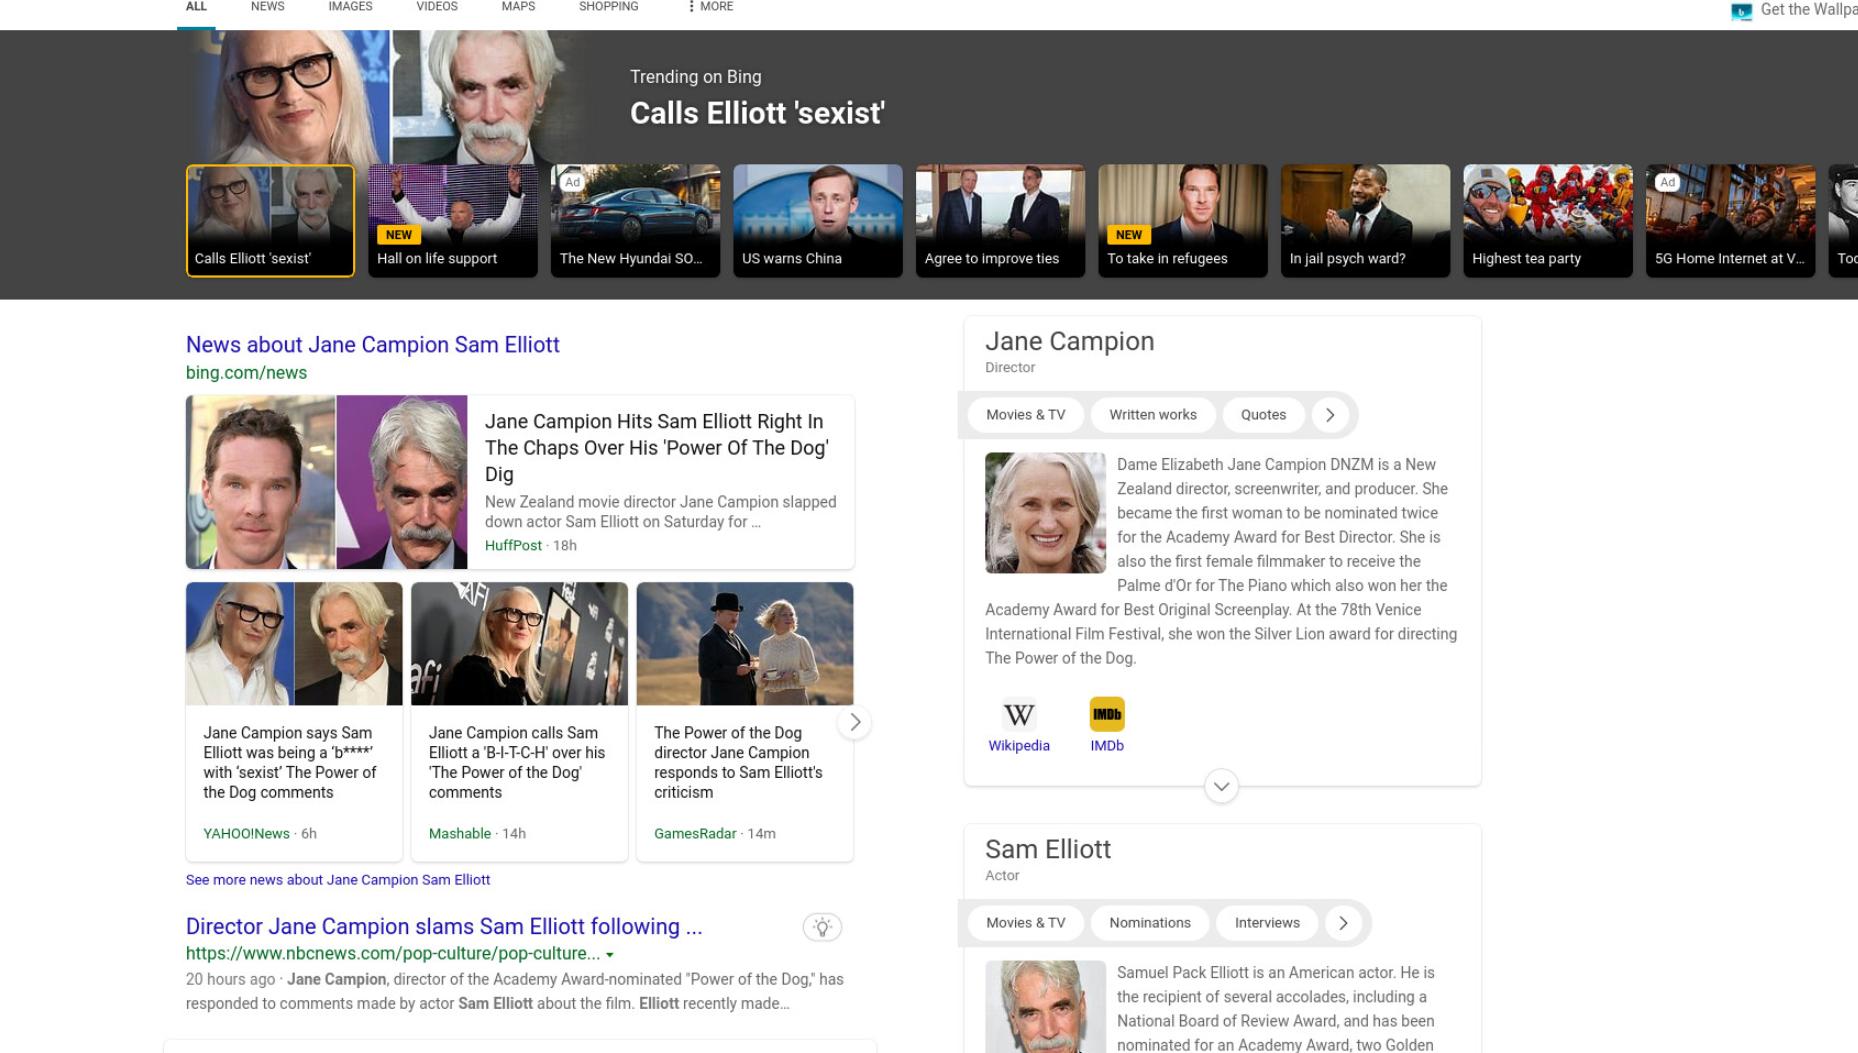Open the MORE menu with three dots

coord(711,7)
